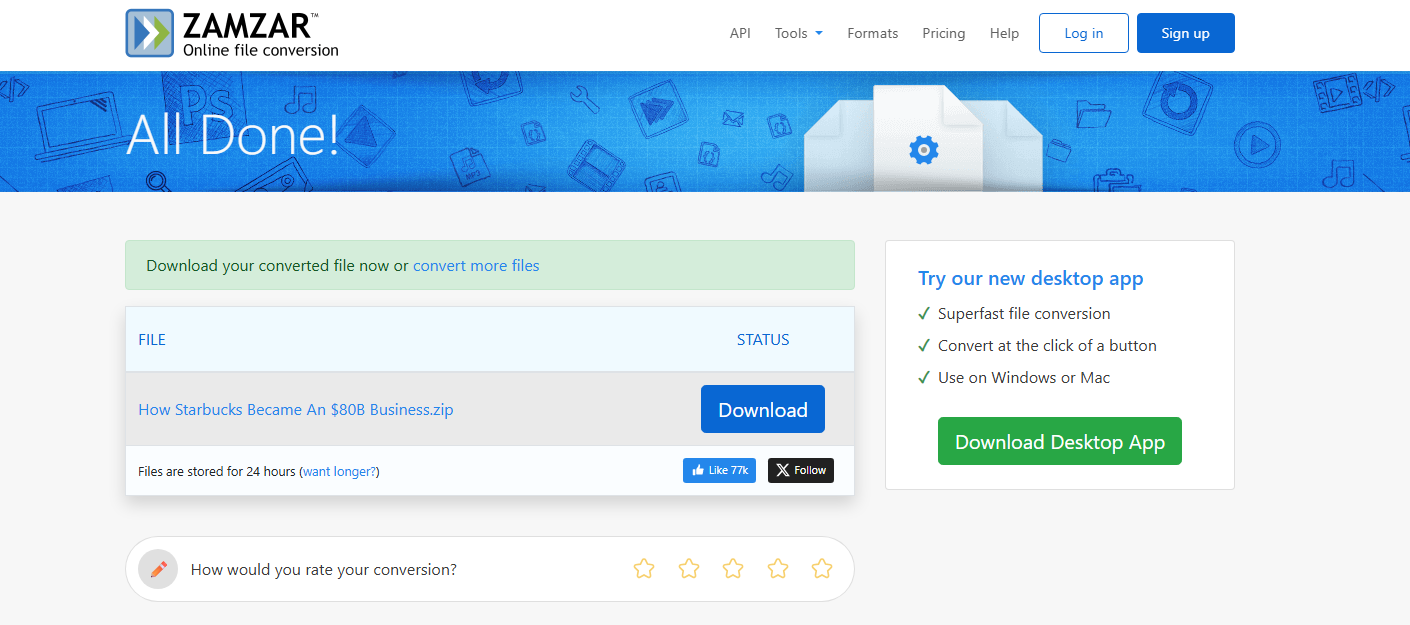1410x625 pixels.
Task: Click the pencil icon beside the rating question
Action: [158, 569]
